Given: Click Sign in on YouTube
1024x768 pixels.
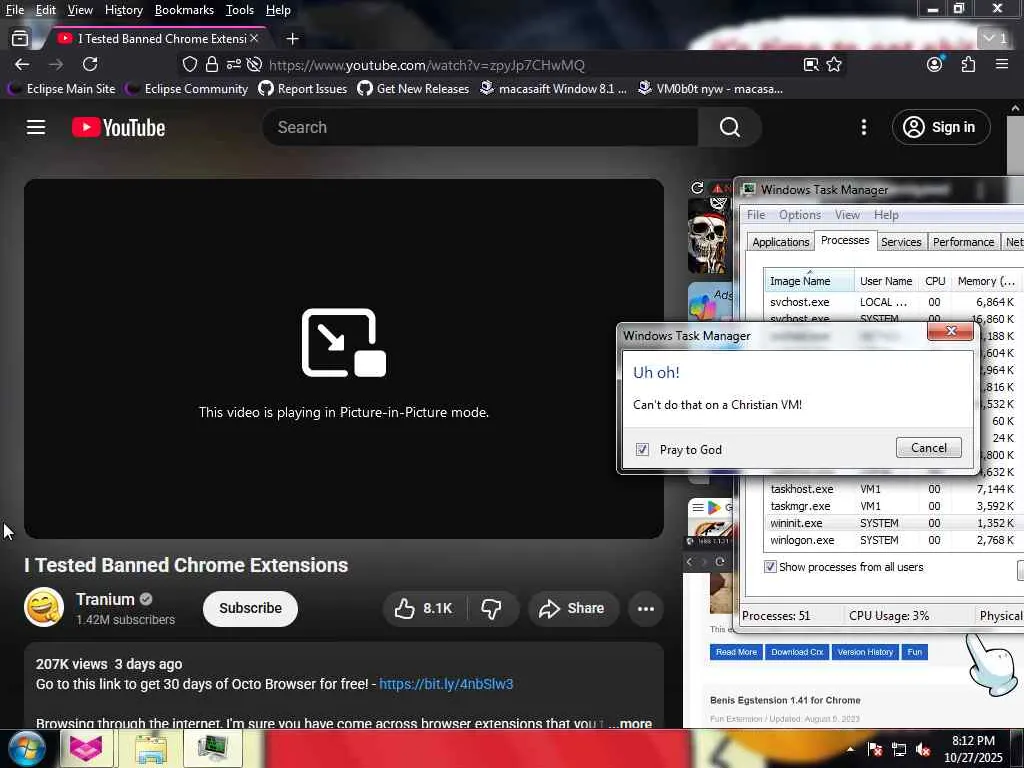Looking at the screenshot, I should (941, 127).
